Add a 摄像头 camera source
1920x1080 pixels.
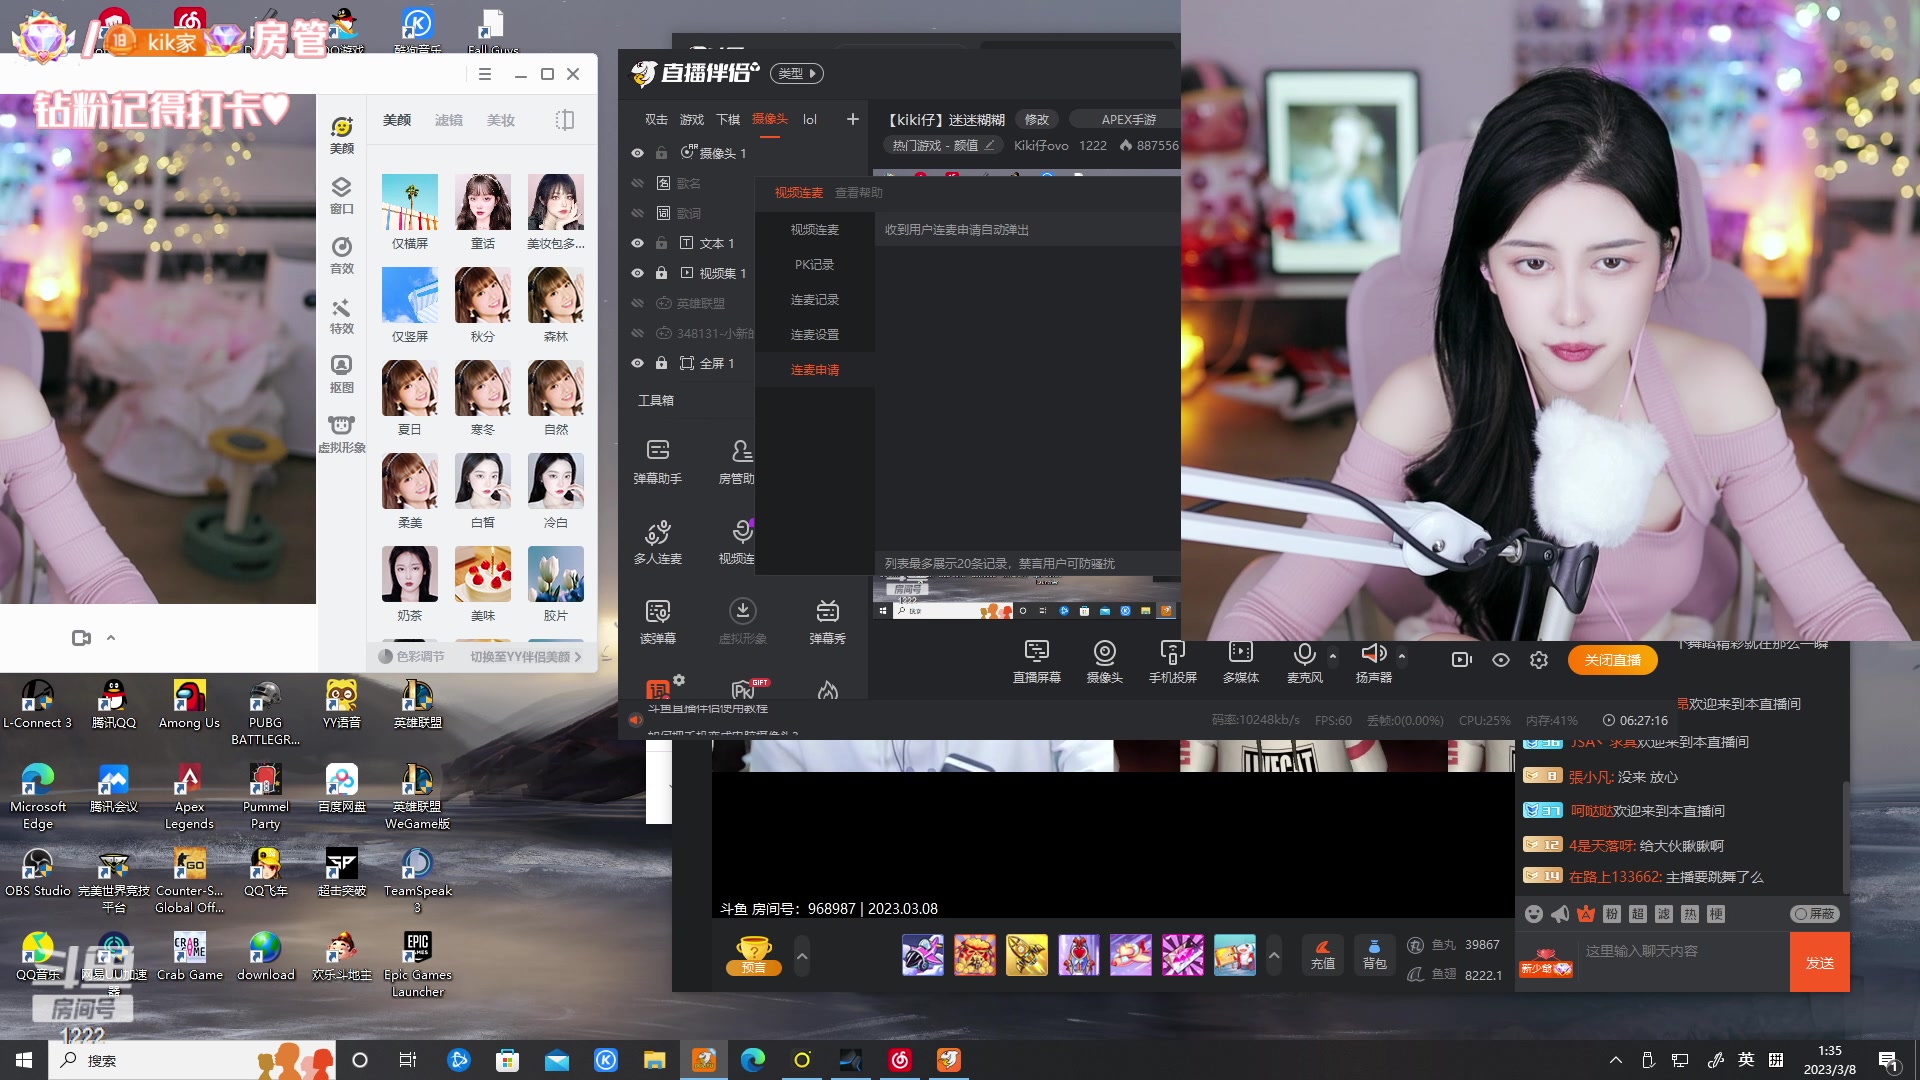(1104, 662)
